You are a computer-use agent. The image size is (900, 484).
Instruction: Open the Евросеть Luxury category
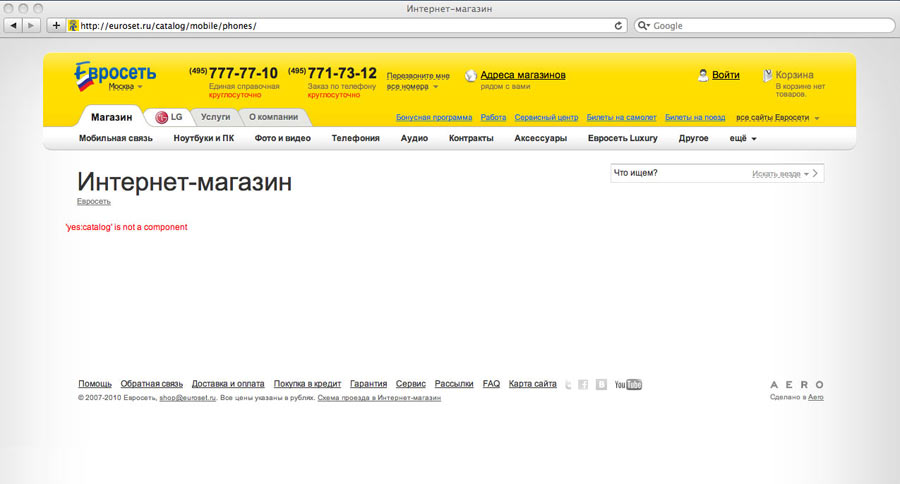tap(622, 138)
